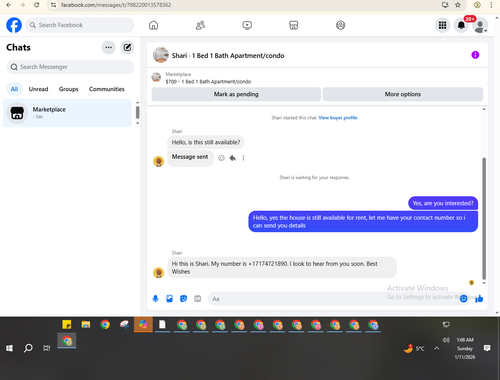Choose a sticker icon
Viewport: 500px width, 380px height.
click(183, 299)
